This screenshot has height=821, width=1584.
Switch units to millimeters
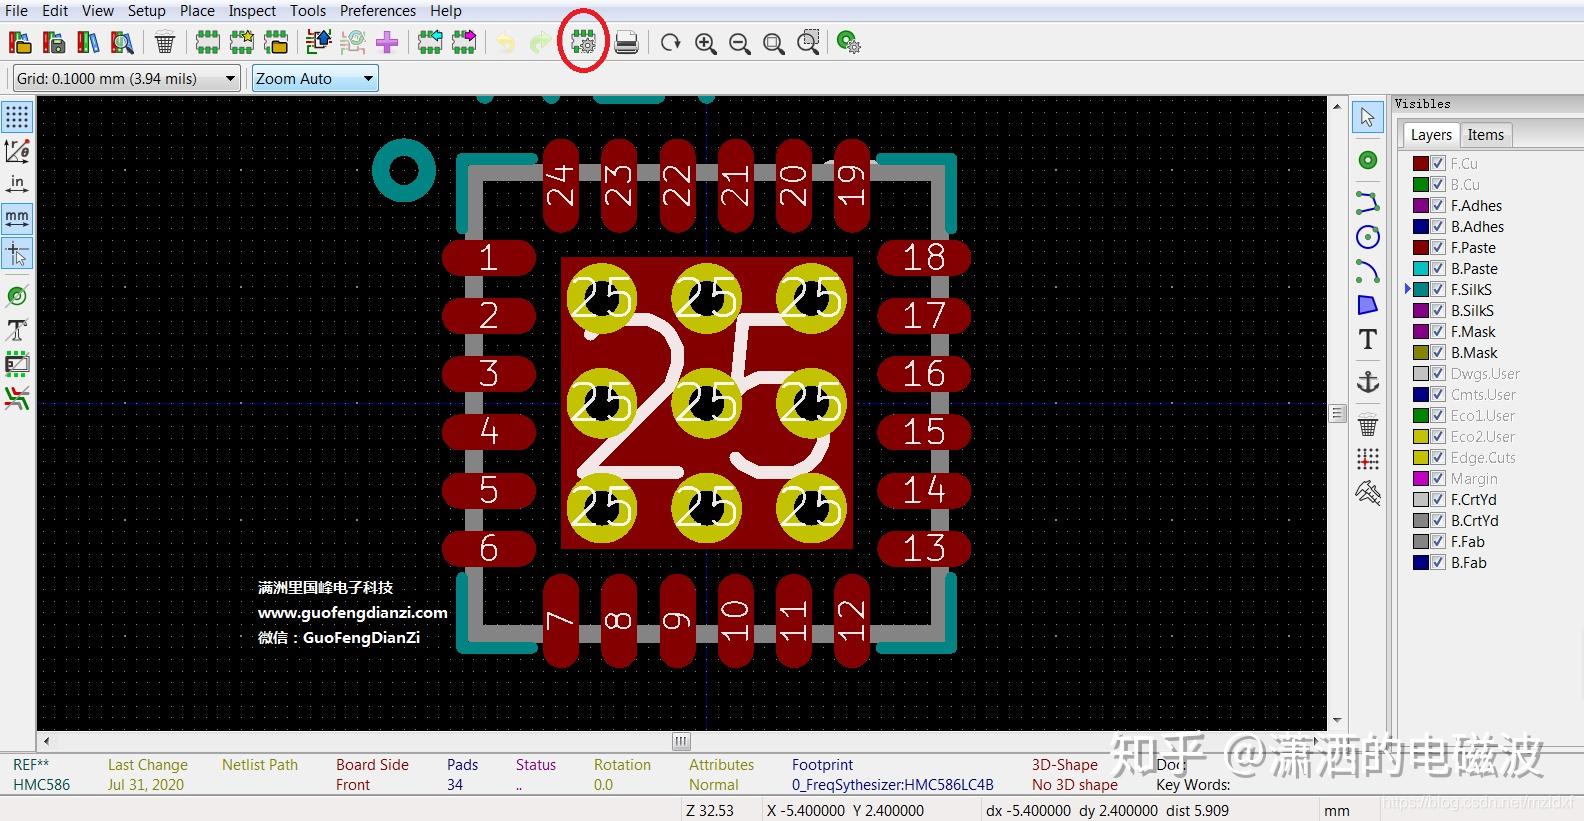(x=17, y=219)
